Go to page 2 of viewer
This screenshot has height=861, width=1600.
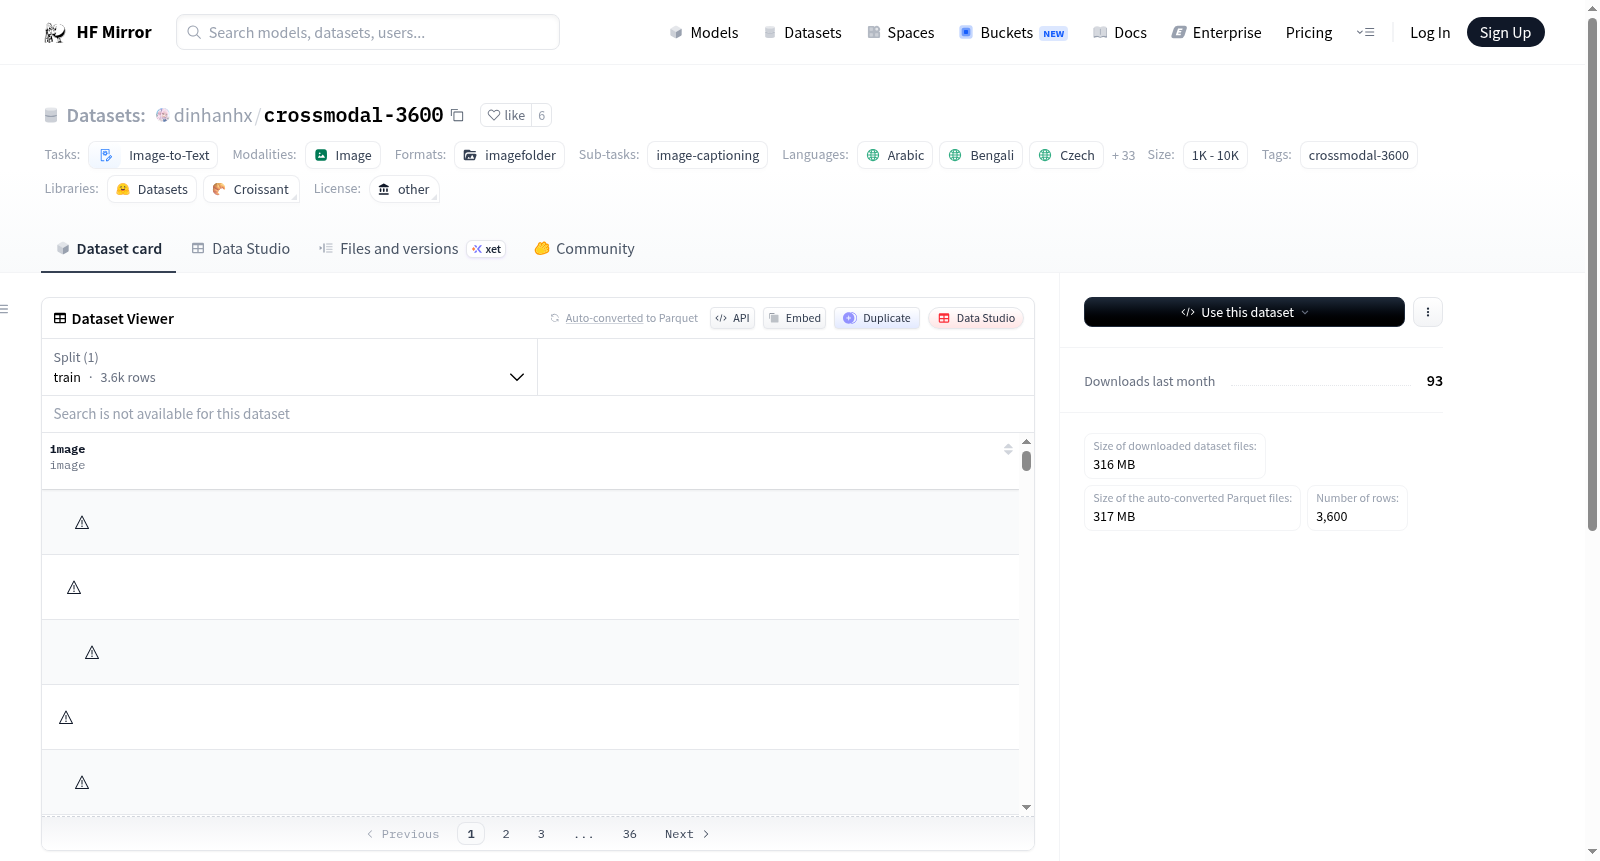pos(506,834)
